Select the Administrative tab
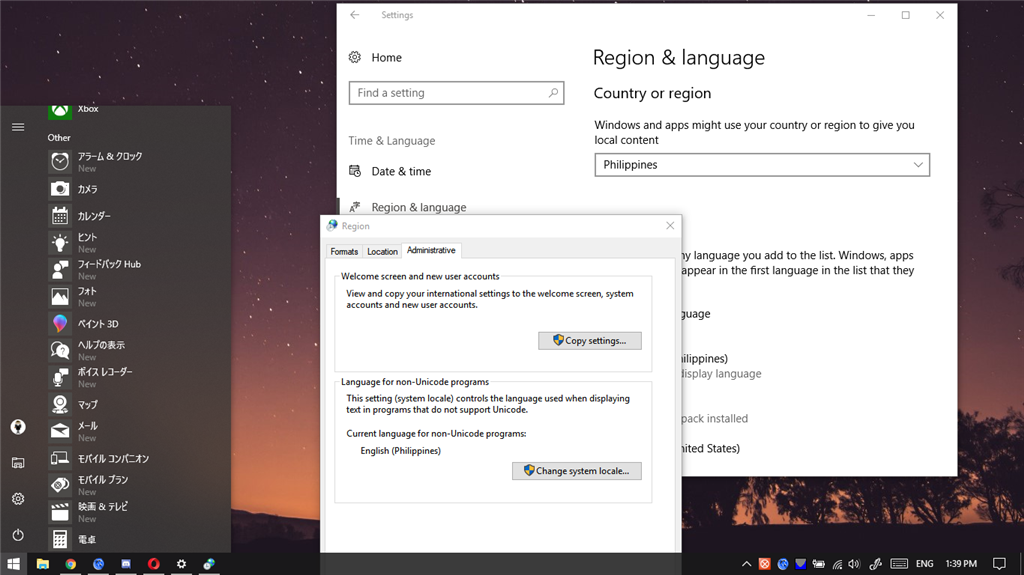The width and height of the screenshot is (1024, 575). coord(431,250)
